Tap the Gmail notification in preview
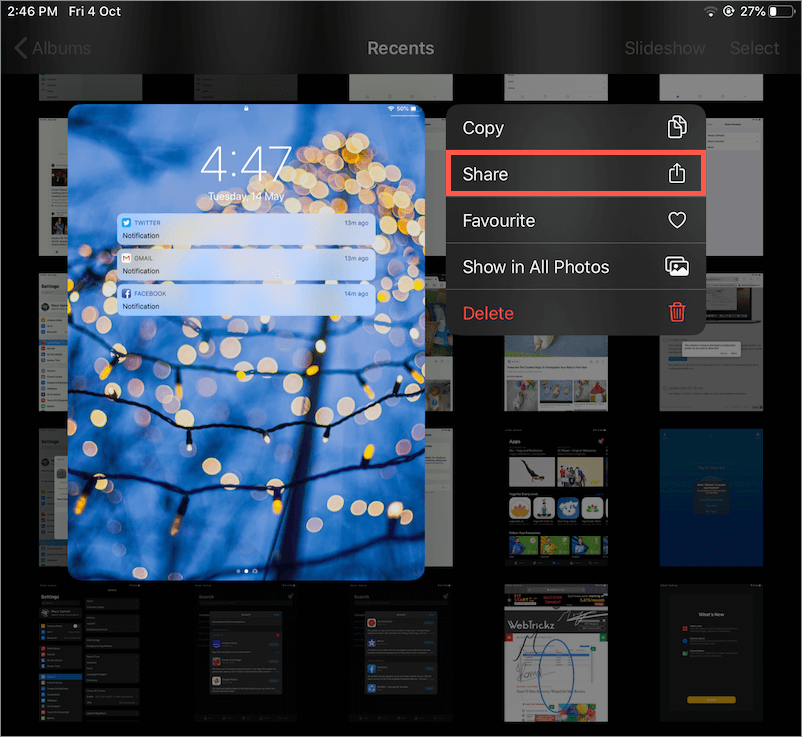The width and height of the screenshot is (802, 737). pyautogui.click(x=246, y=264)
